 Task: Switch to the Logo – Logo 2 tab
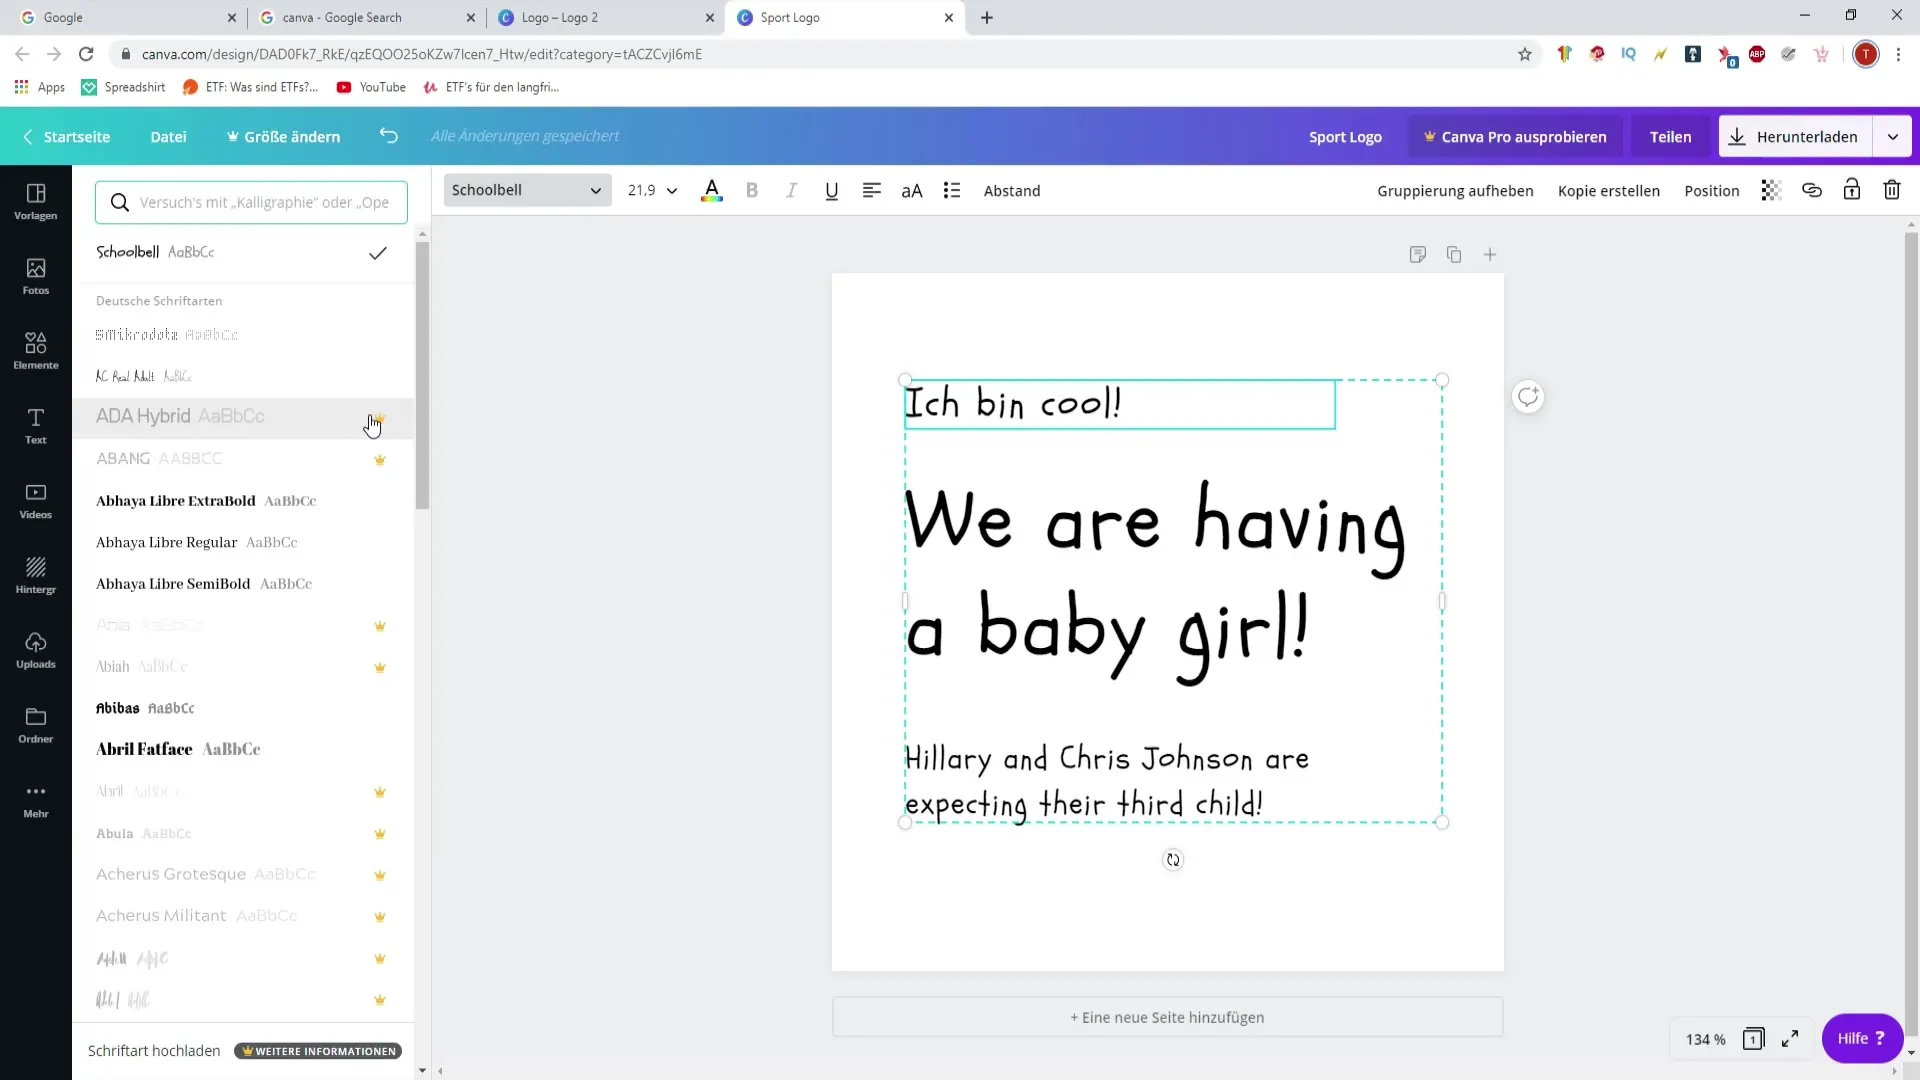[606, 18]
